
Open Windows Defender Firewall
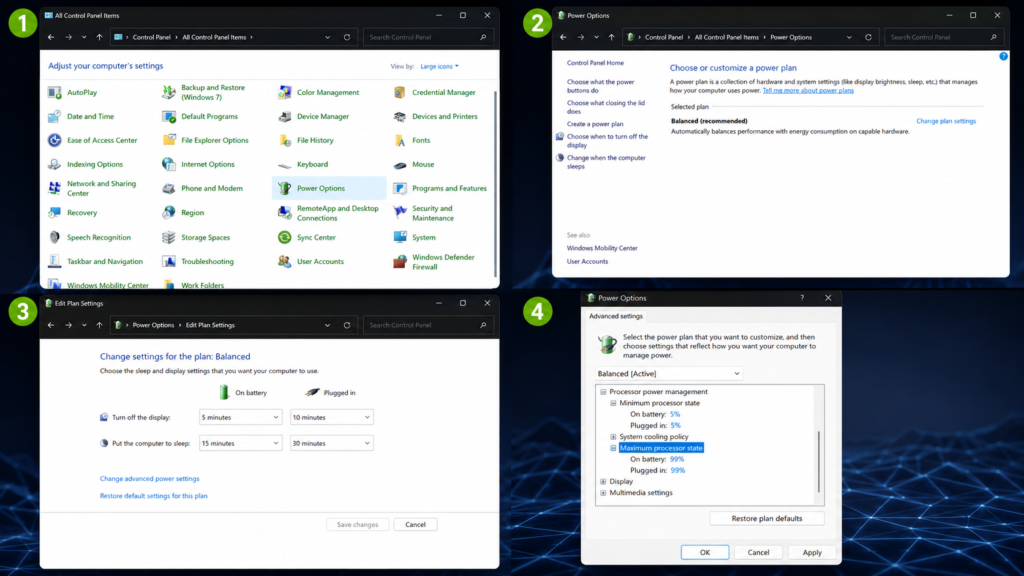(x=434, y=262)
